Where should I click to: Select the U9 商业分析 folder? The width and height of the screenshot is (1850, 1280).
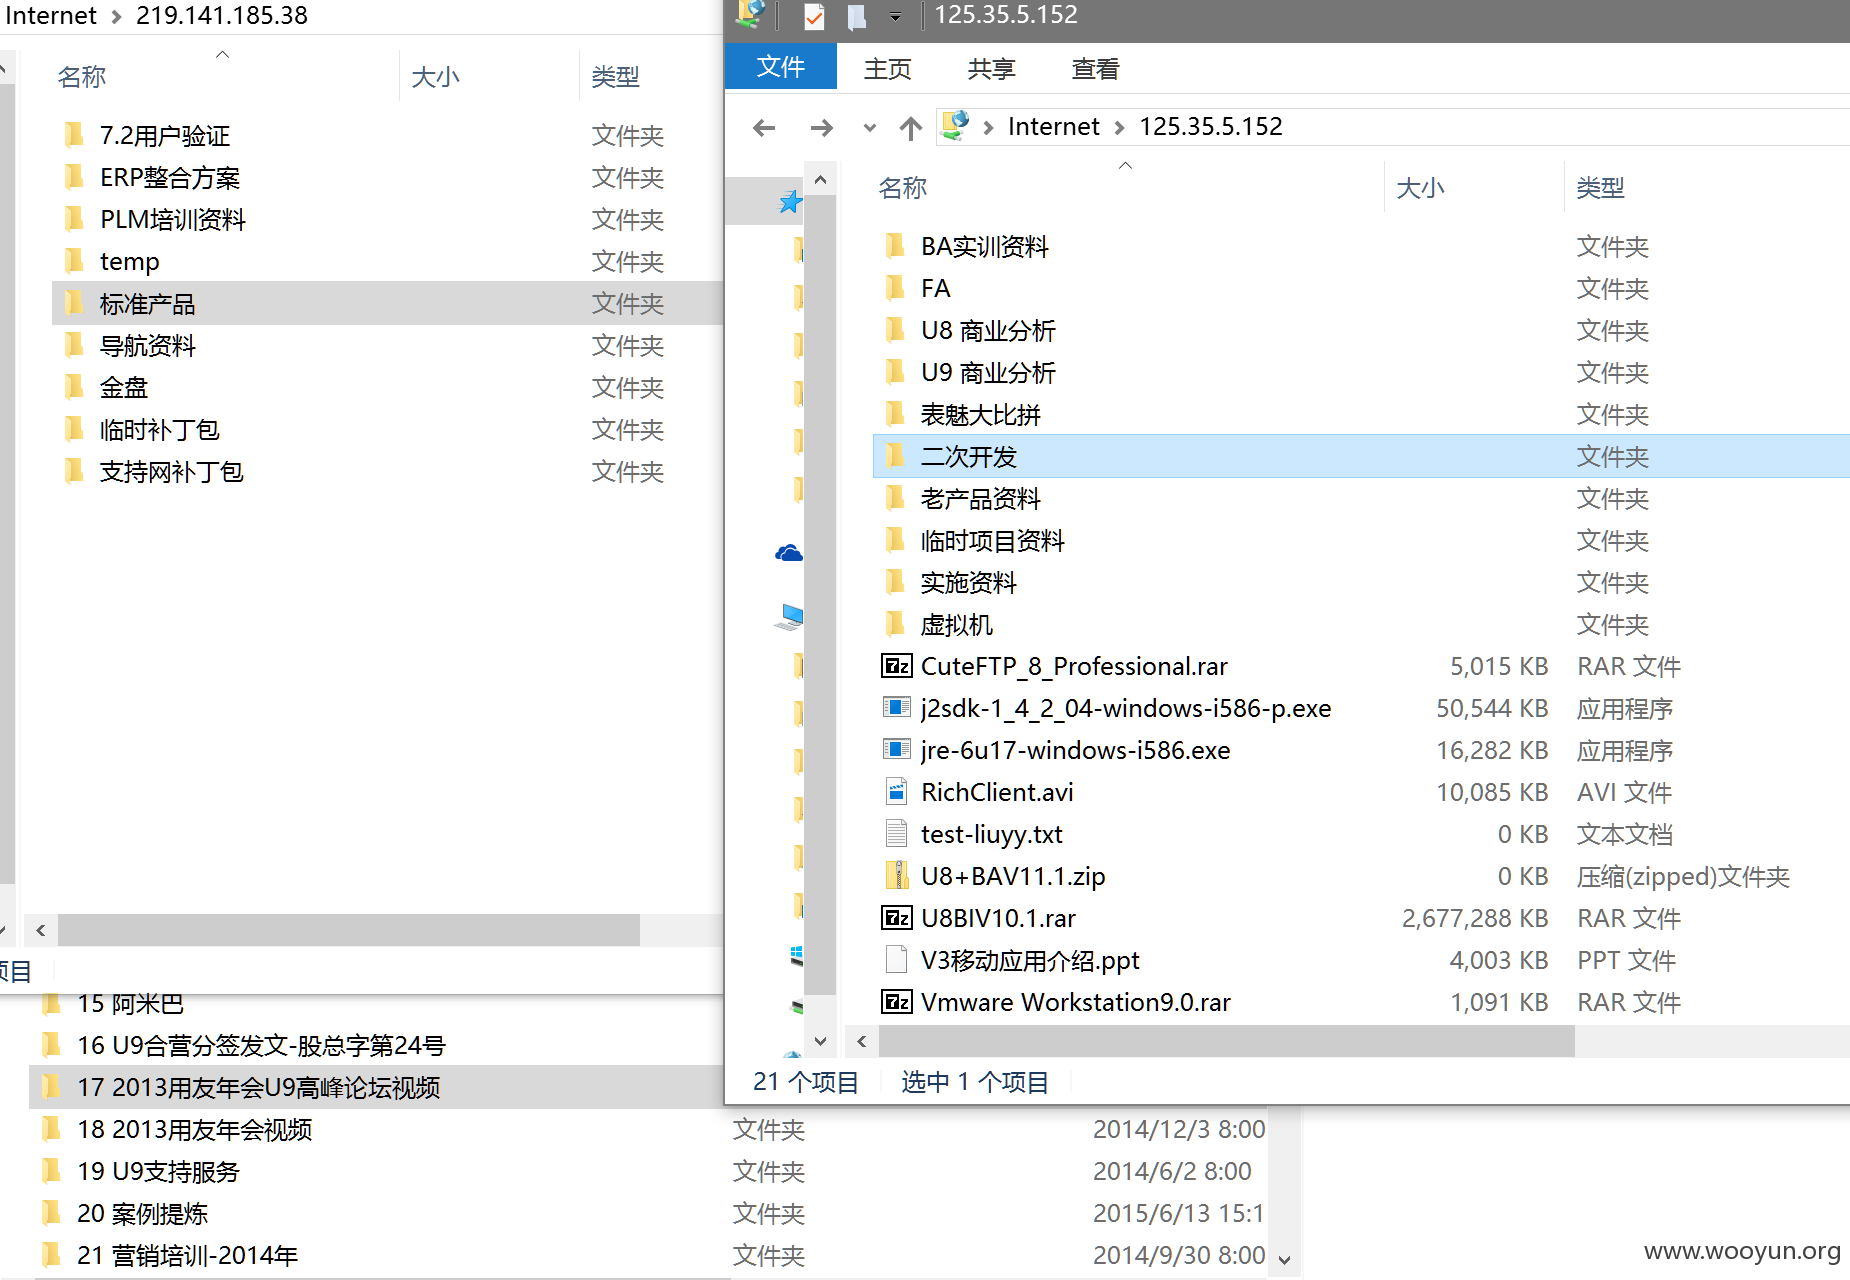(988, 373)
